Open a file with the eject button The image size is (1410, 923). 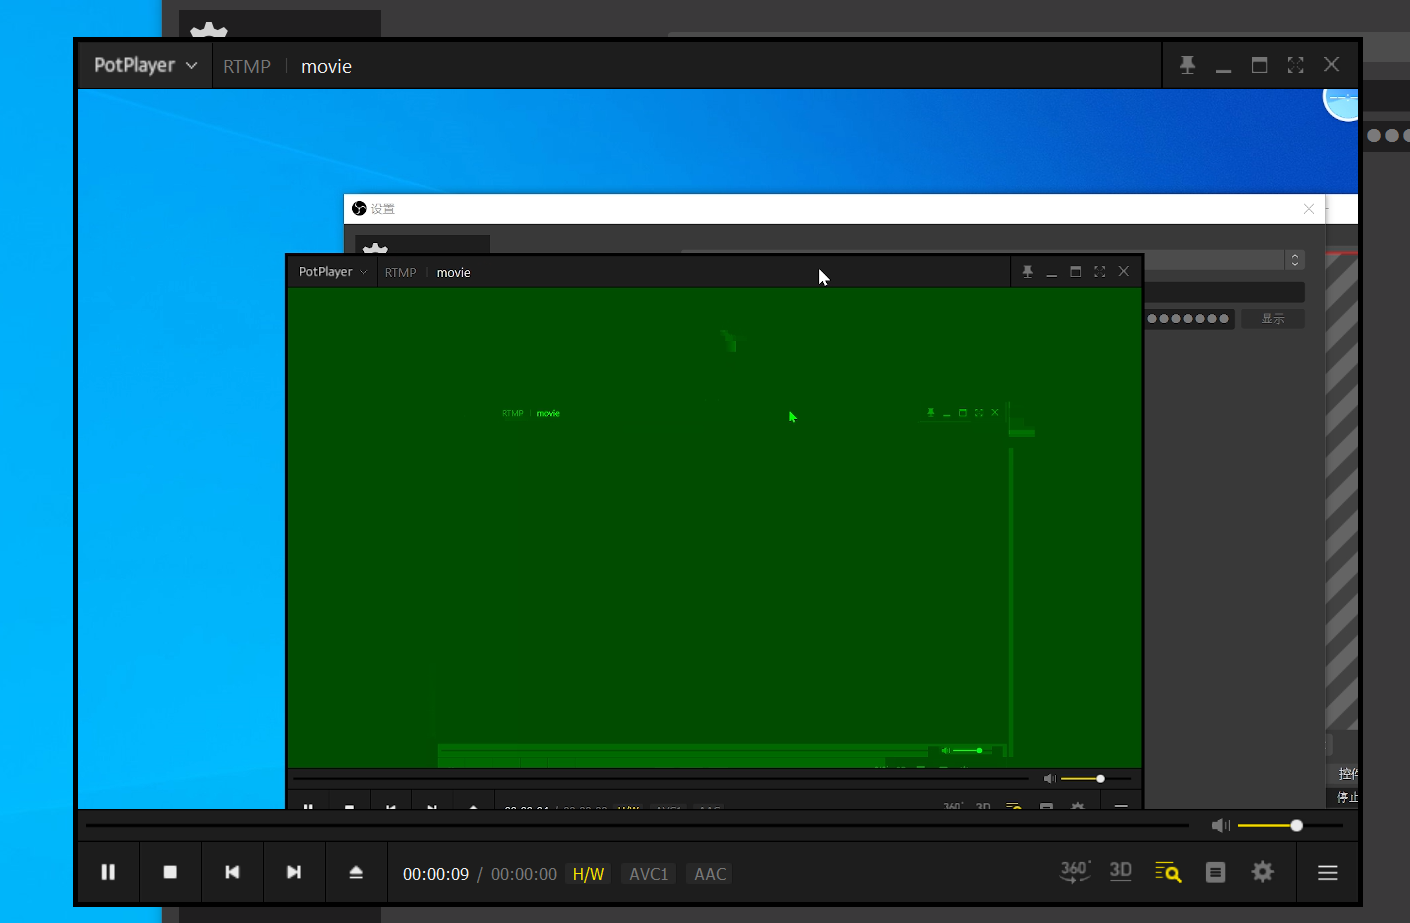click(356, 872)
